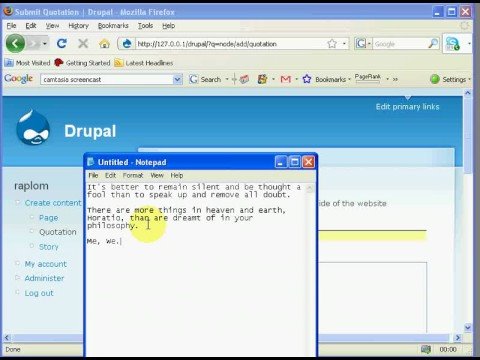Image resolution: width=480 pixels, height=360 pixels.
Task: Click the URL address field
Action: coord(230,44)
